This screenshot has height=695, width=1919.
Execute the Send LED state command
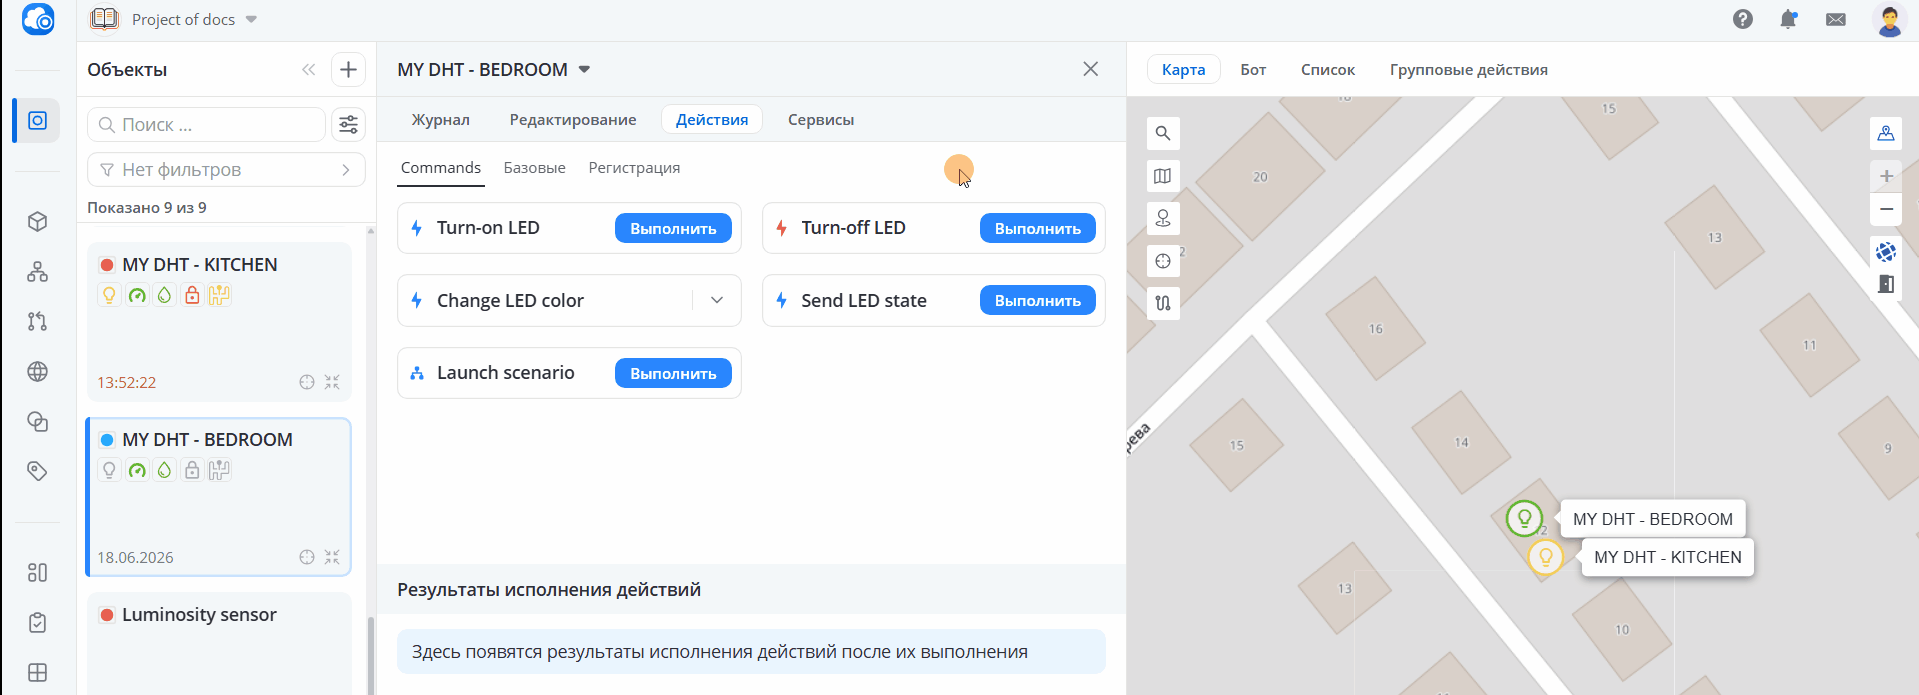coord(1038,300)
